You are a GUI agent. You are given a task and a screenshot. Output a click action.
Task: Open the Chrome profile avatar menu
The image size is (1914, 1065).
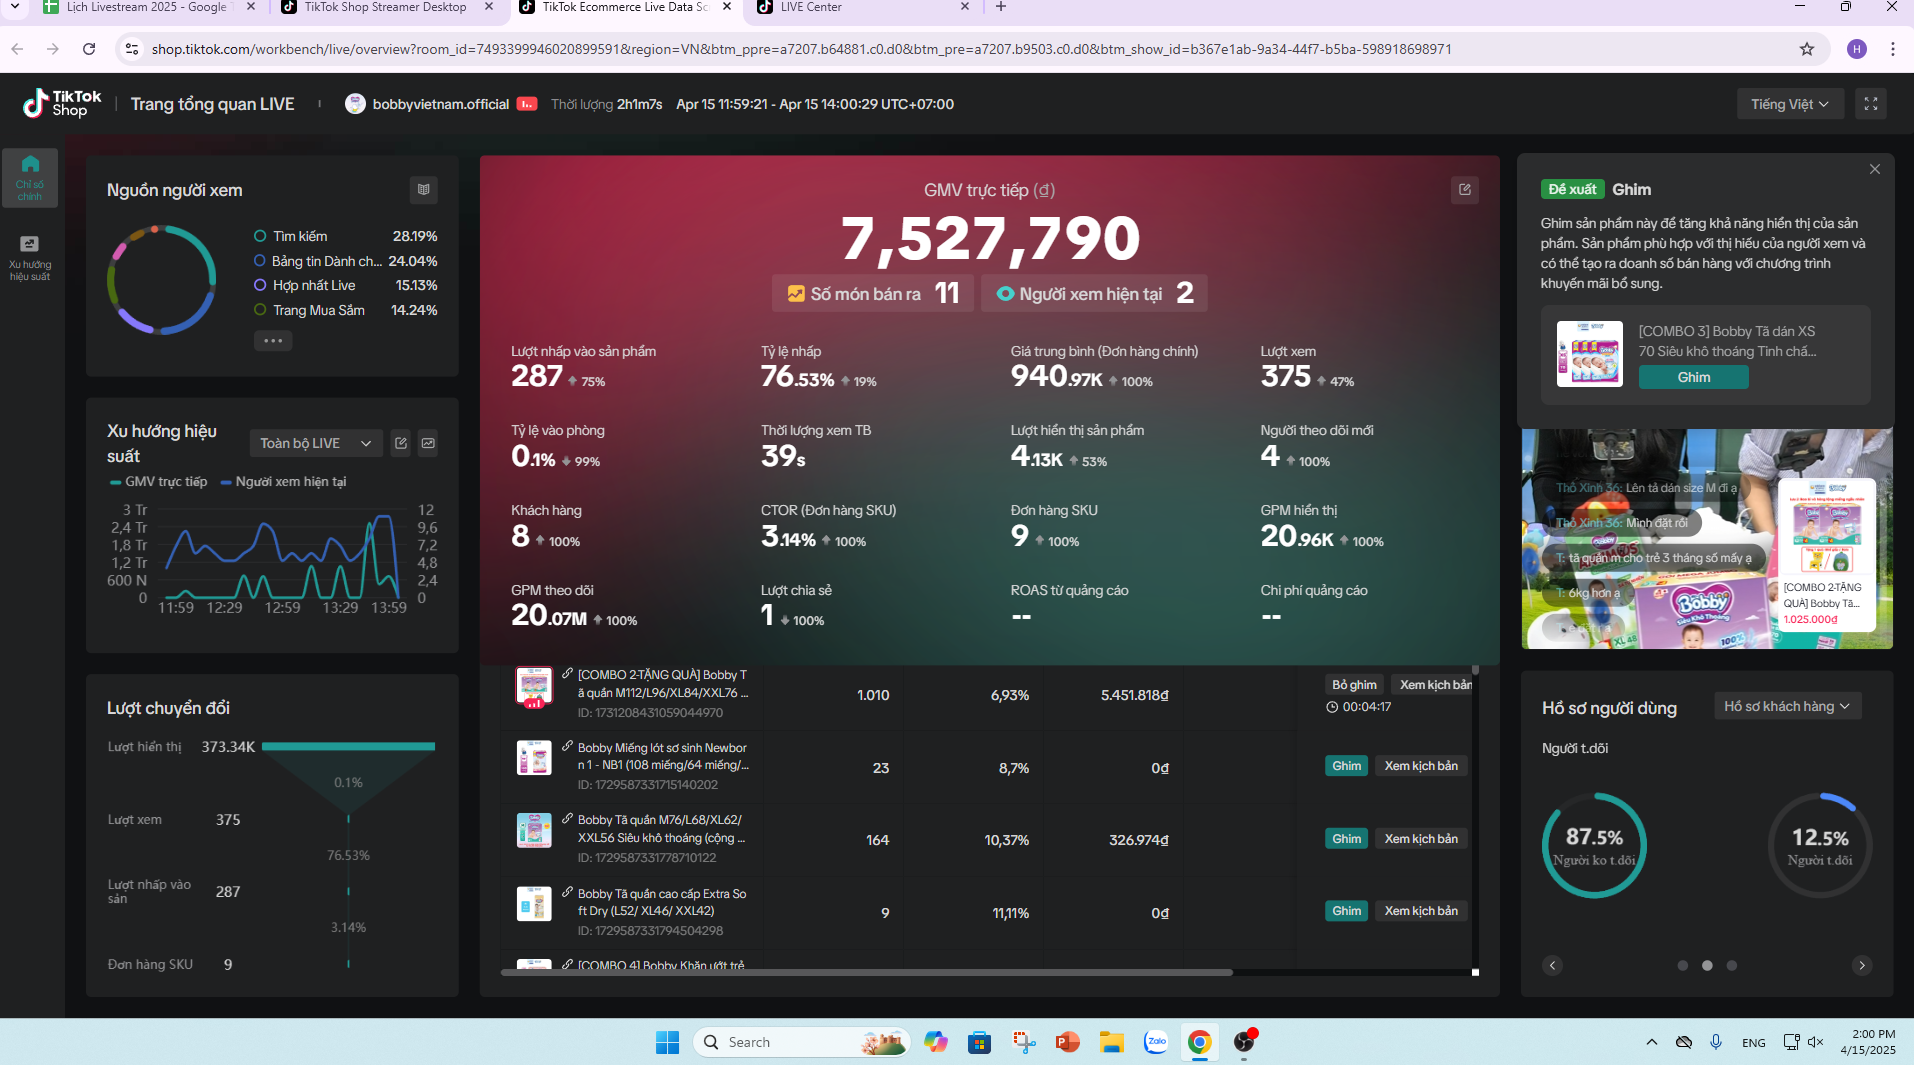(x=1857, y=49)
